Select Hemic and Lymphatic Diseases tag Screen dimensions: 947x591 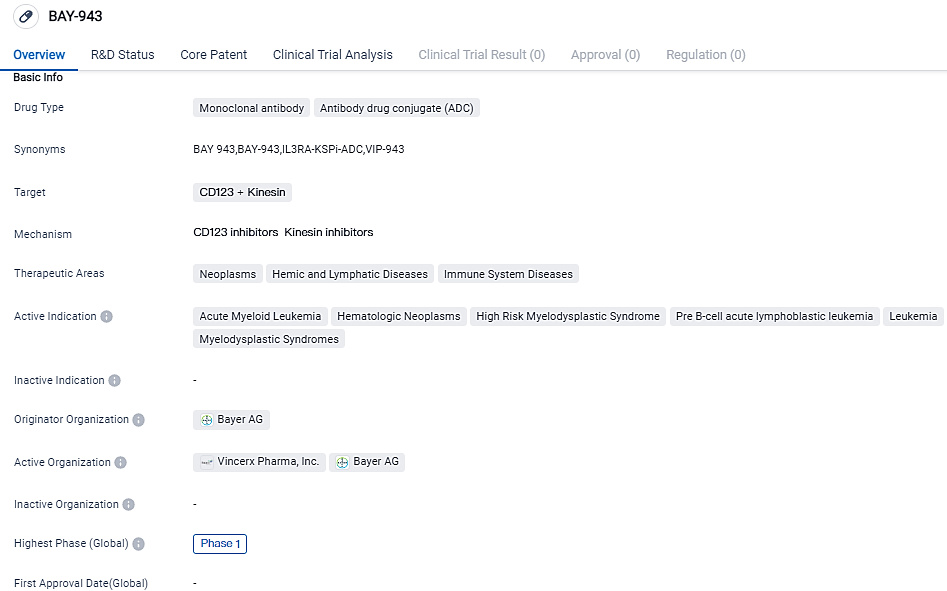click(350, 274)
